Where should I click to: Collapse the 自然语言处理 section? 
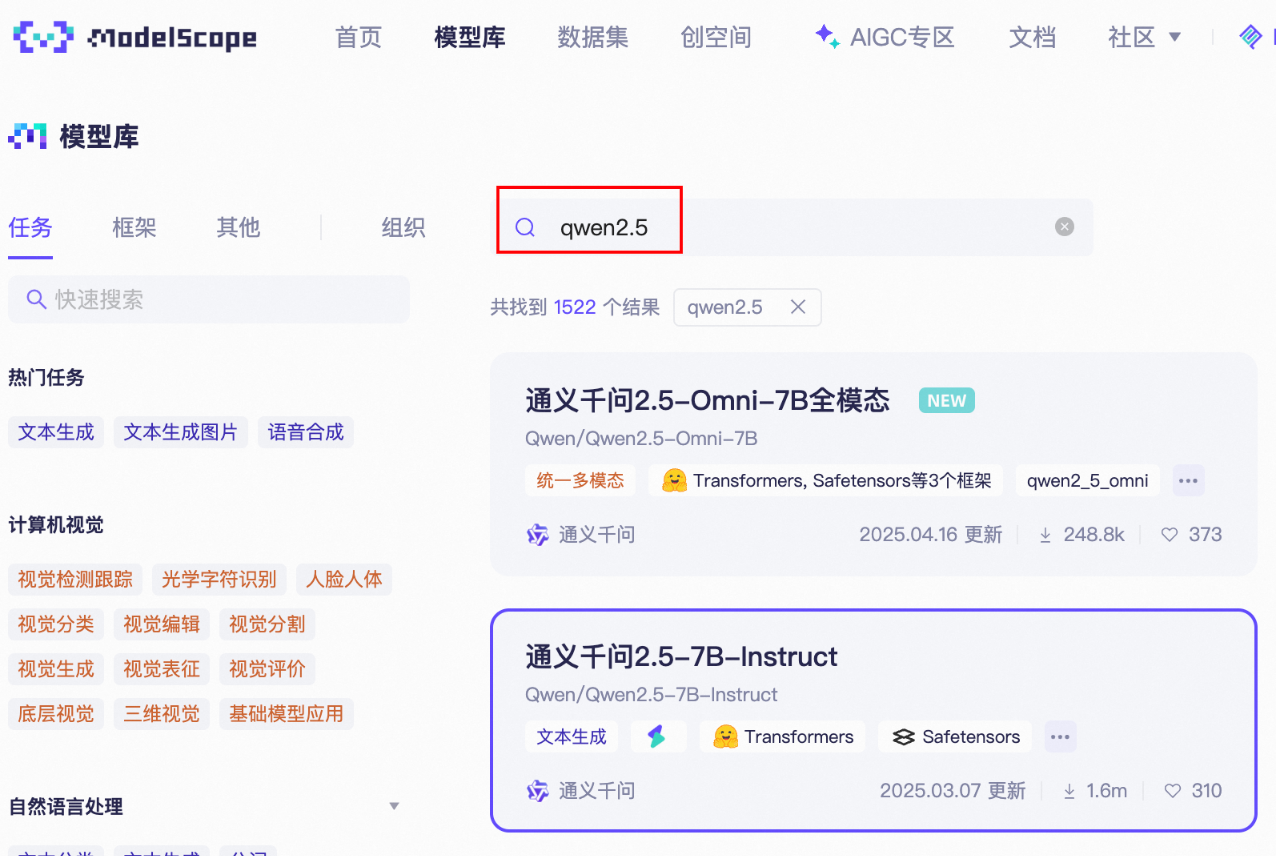[394, 806]
